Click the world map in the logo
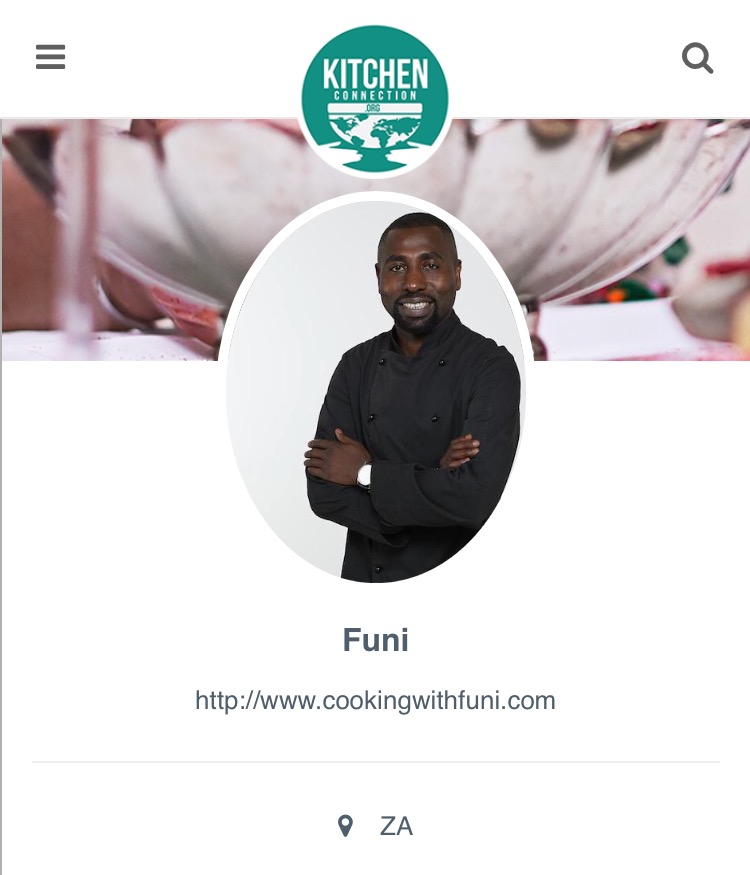Viewport: 750px width, 875px height. click(374, 133)
